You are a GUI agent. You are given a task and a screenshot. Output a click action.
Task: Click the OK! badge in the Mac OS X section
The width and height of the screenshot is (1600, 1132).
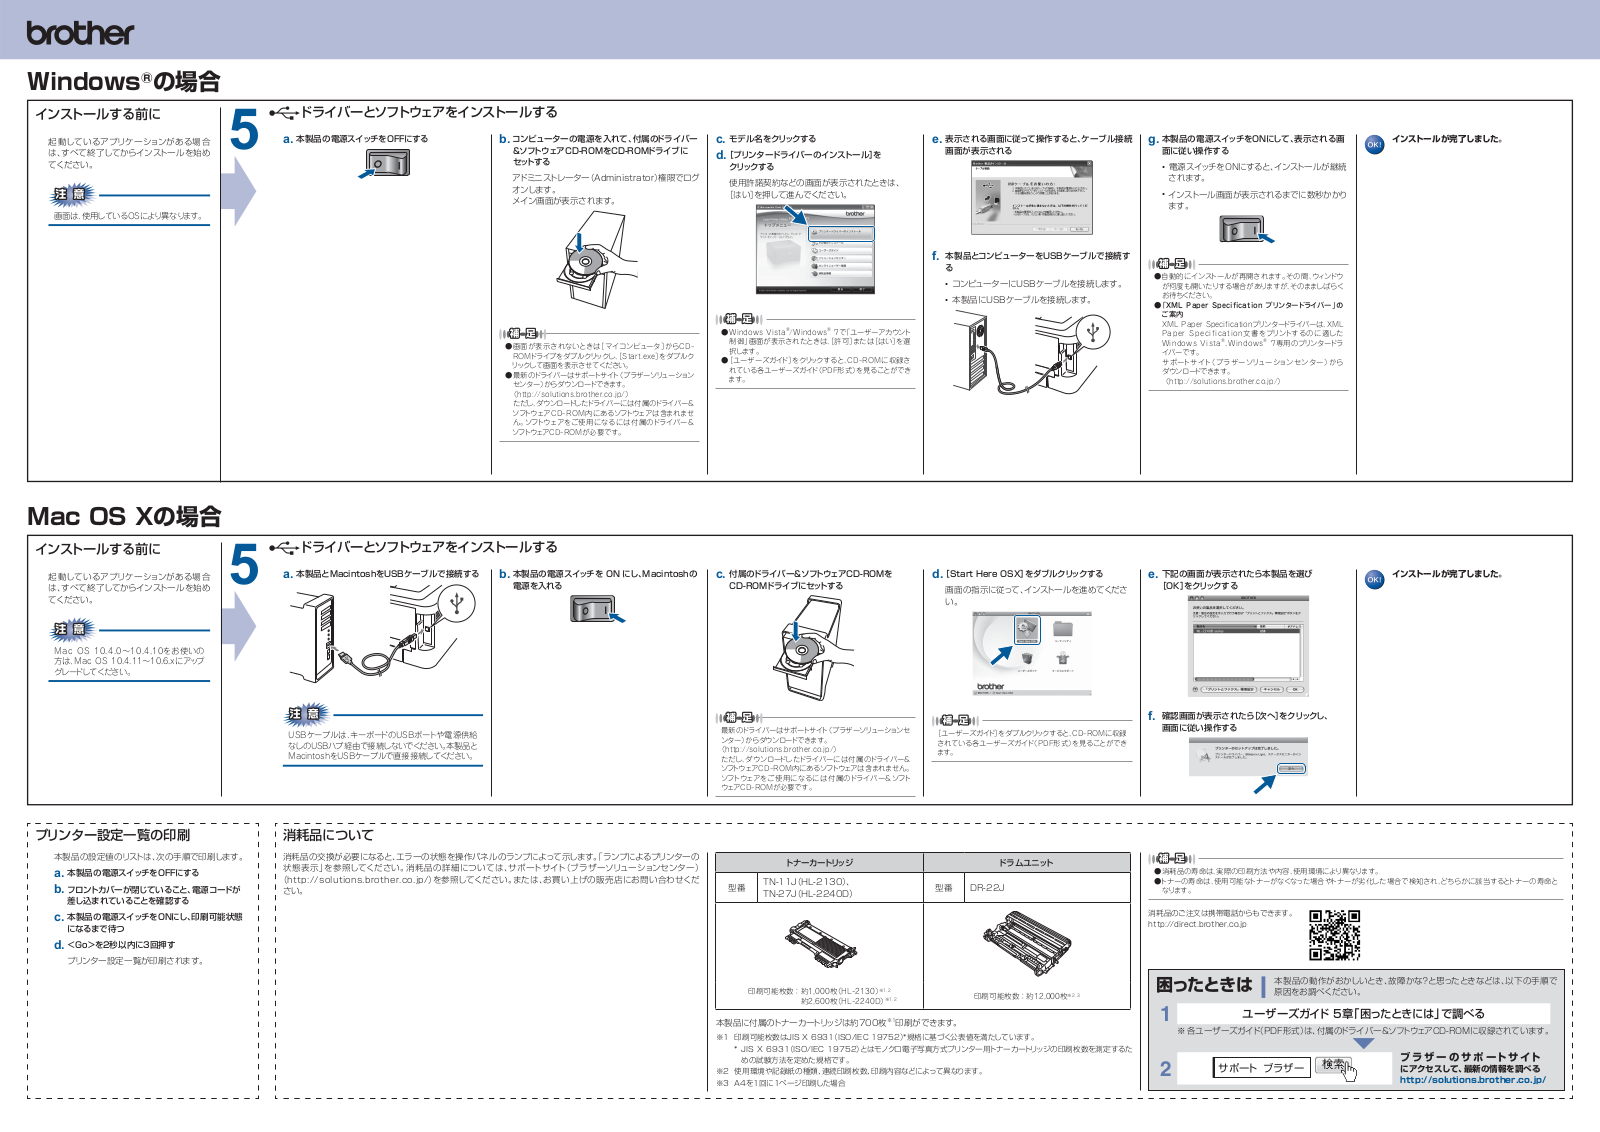coord(1375,579)
